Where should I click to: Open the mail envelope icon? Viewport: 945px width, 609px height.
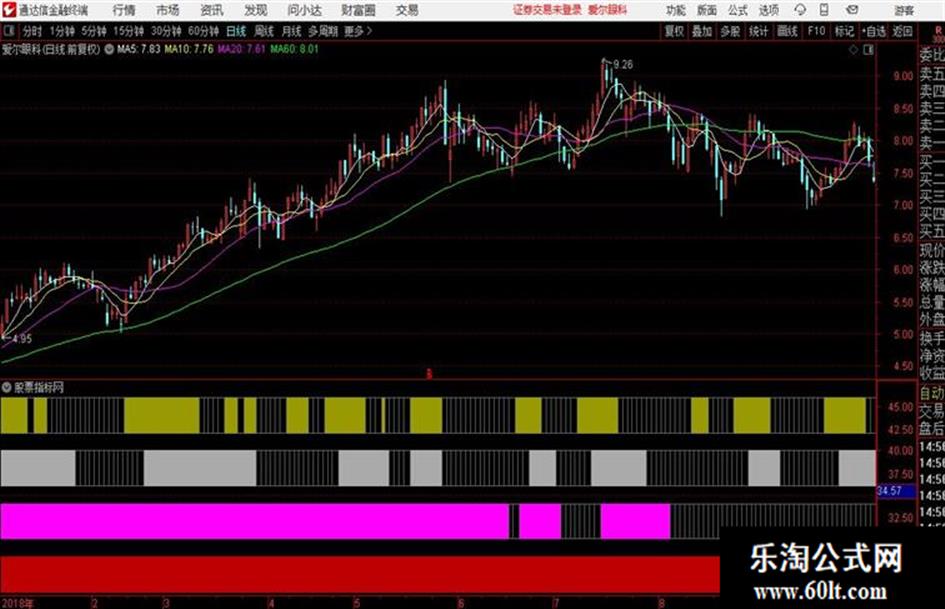click(852, 10)
